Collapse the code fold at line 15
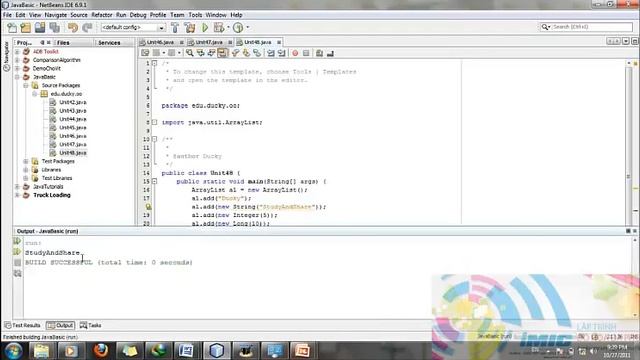Viewport: 640px width, 360px height. tap(155, 181)
